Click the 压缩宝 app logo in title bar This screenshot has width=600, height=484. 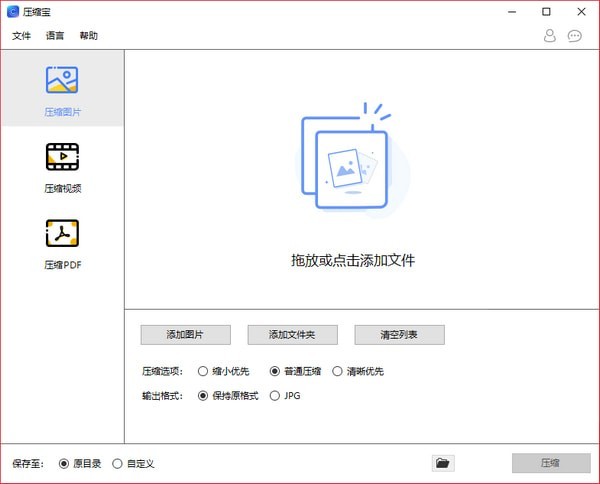tap(12, 12)
